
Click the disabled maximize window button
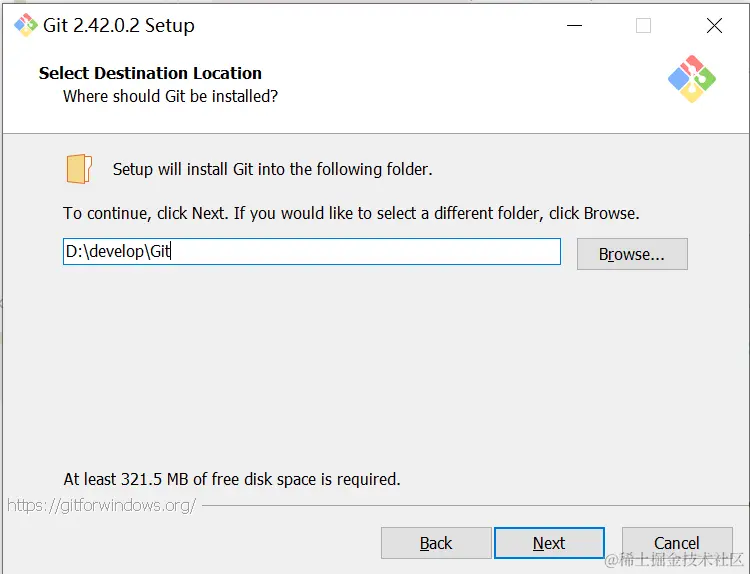[643, 26]
